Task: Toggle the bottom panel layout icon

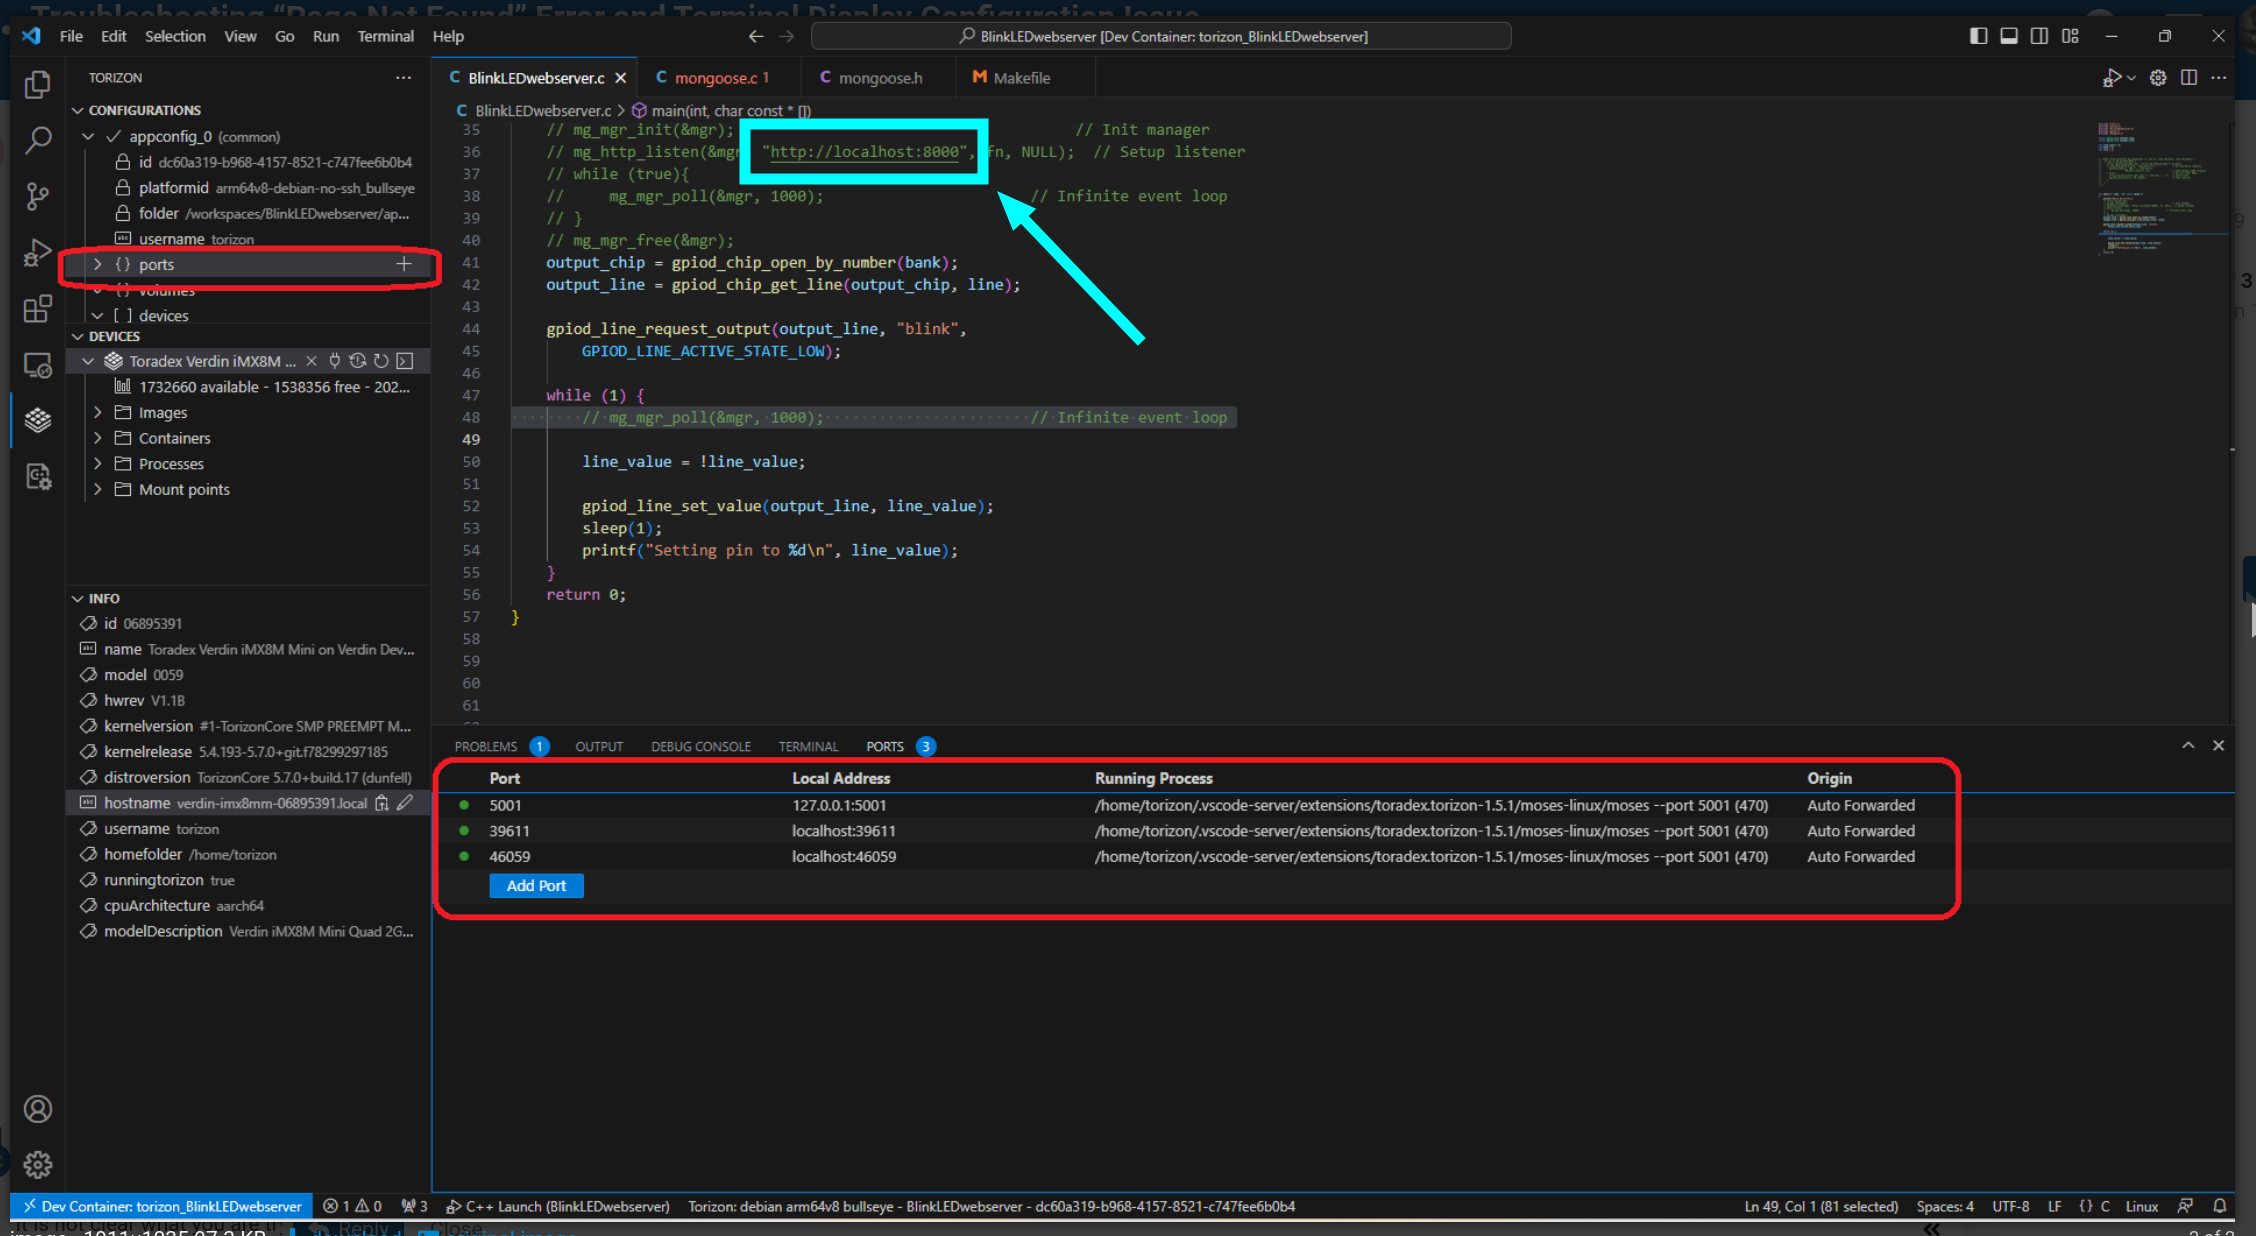Action: coord(2009,36)
